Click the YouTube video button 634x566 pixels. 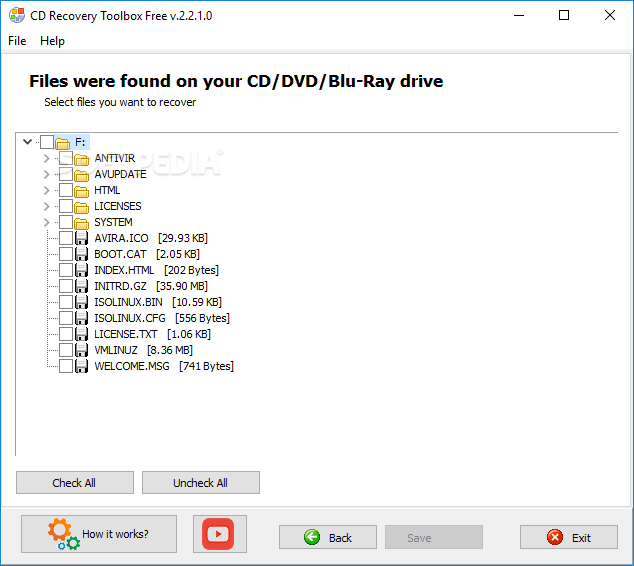220,534
